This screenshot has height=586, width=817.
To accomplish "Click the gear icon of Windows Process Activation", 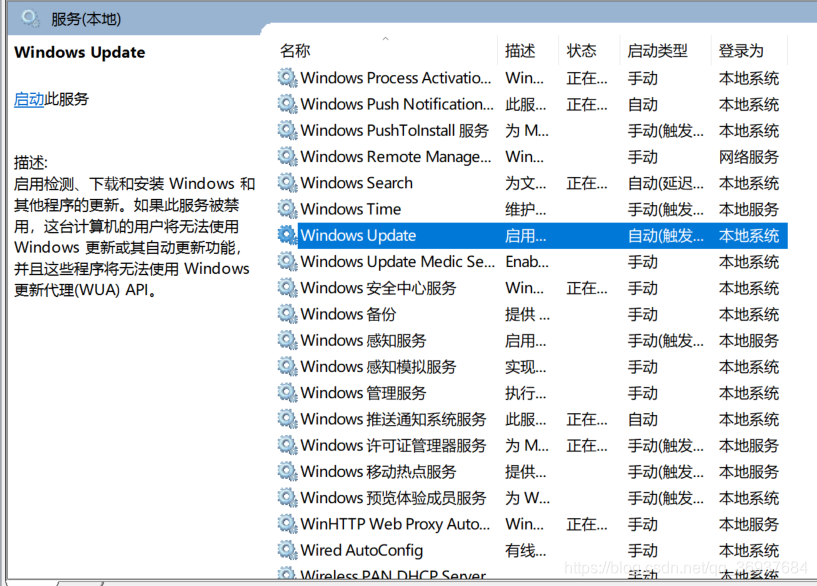I will pos(287,78).
